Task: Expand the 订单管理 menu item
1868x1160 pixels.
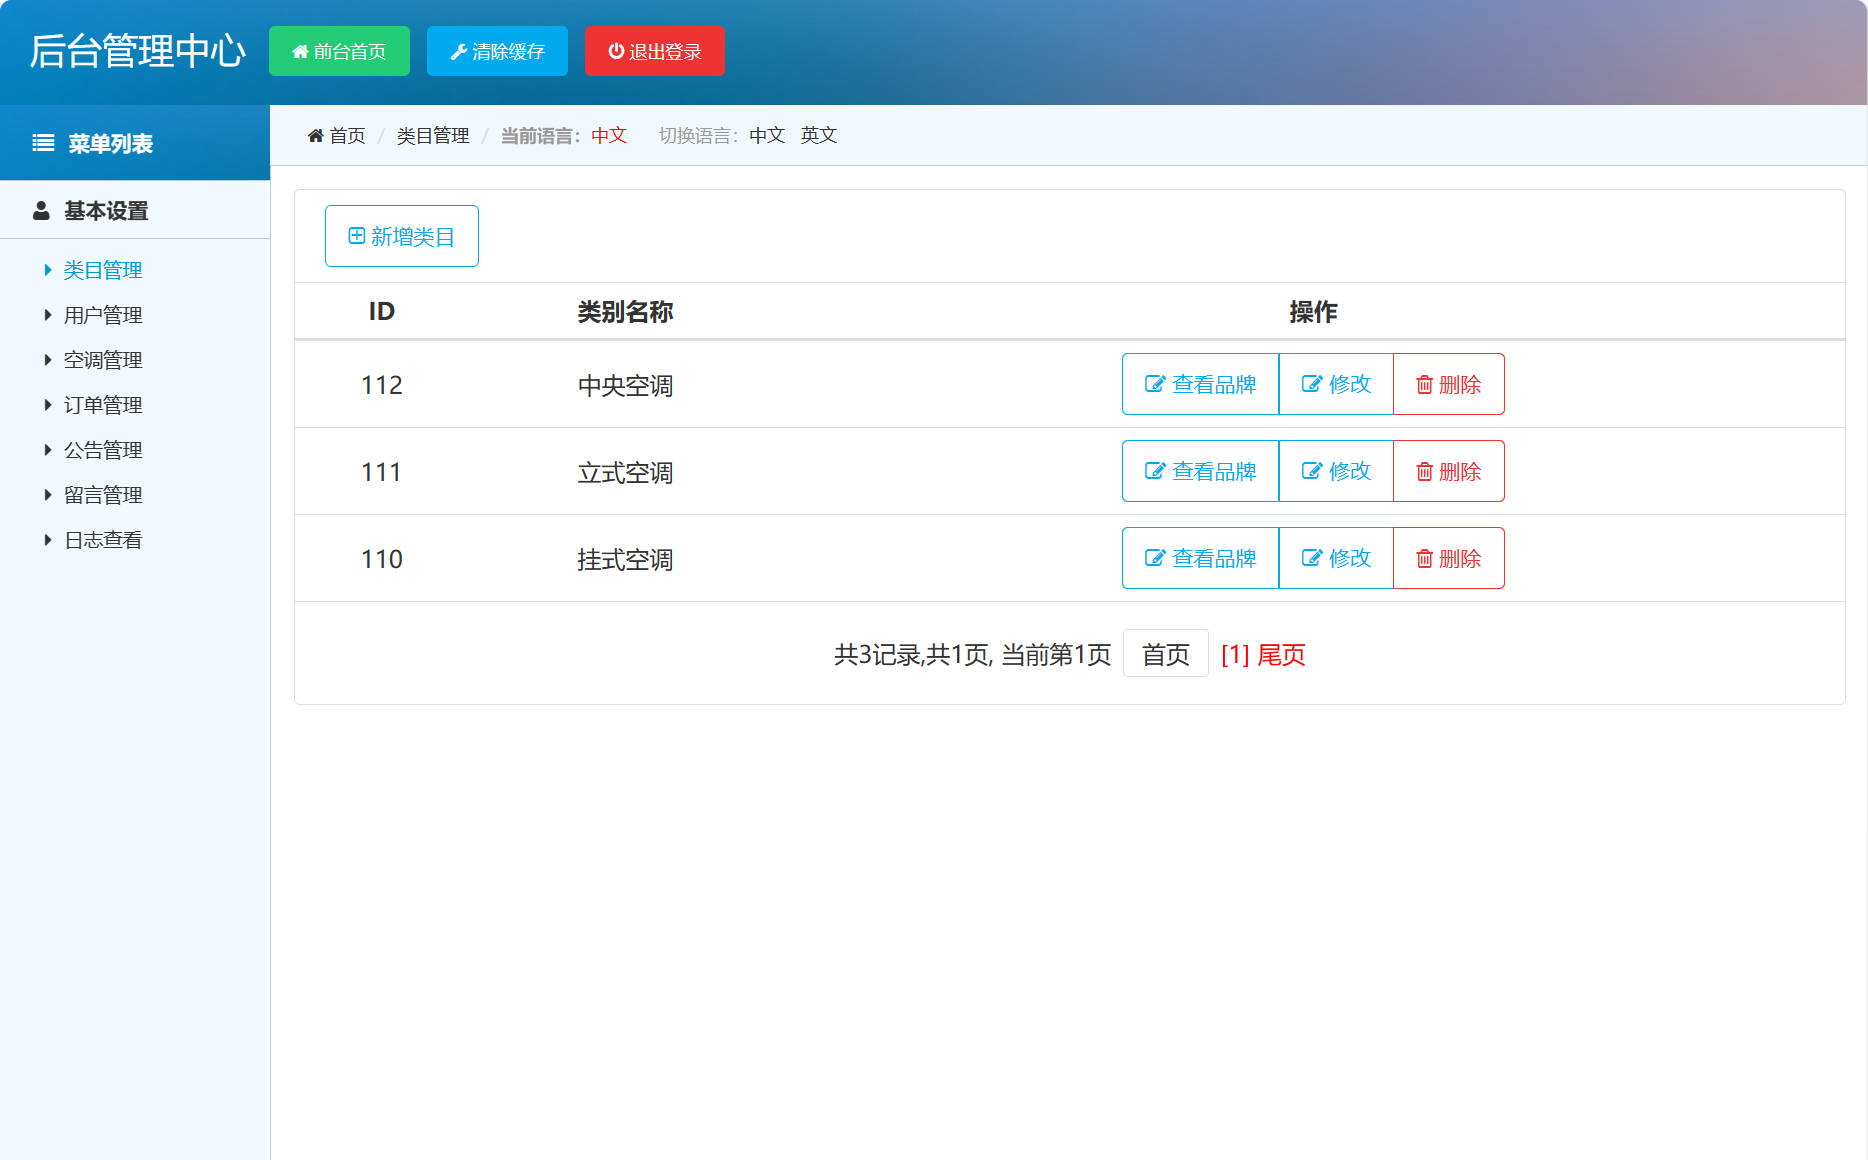Action: point(102,404)
